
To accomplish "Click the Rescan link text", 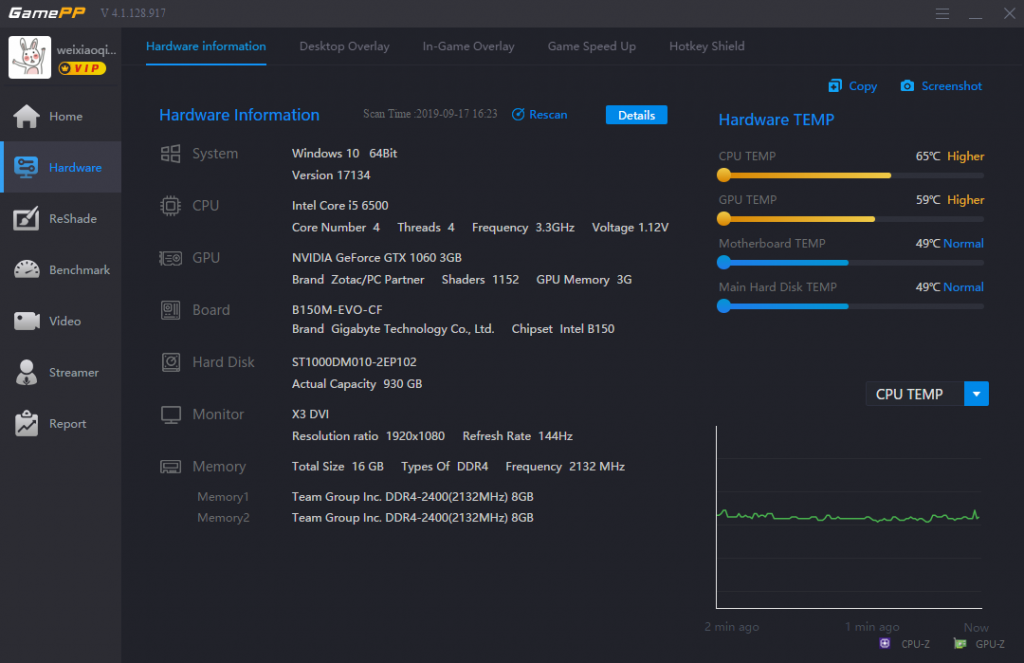I will (x=548, y=114).
